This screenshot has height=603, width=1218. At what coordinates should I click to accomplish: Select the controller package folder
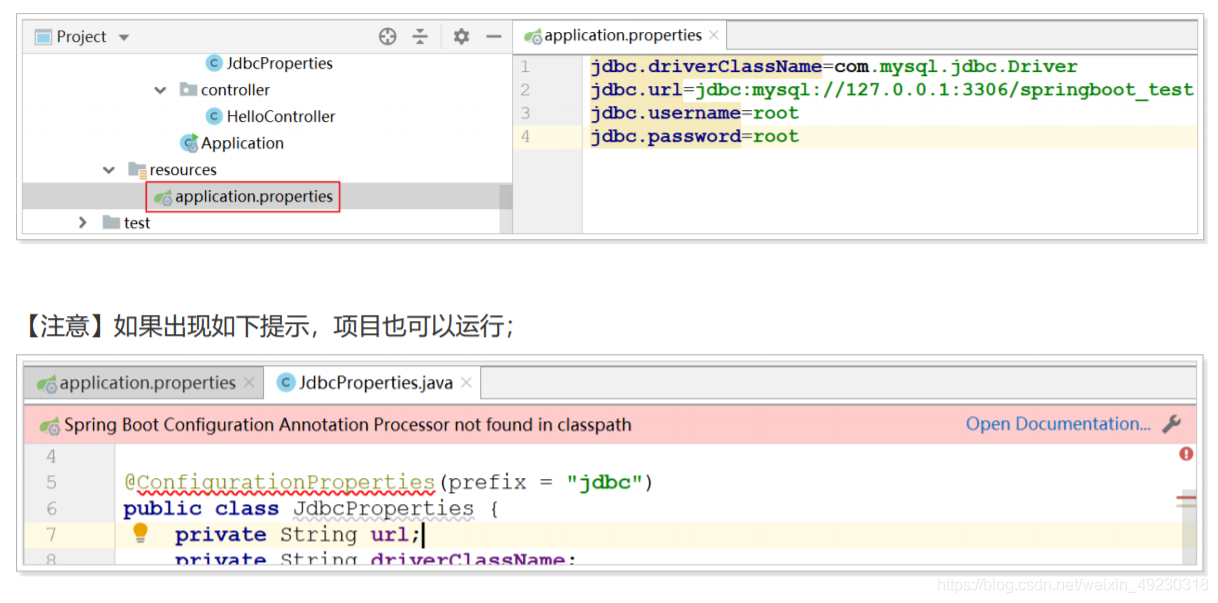(x=235, y=90)
